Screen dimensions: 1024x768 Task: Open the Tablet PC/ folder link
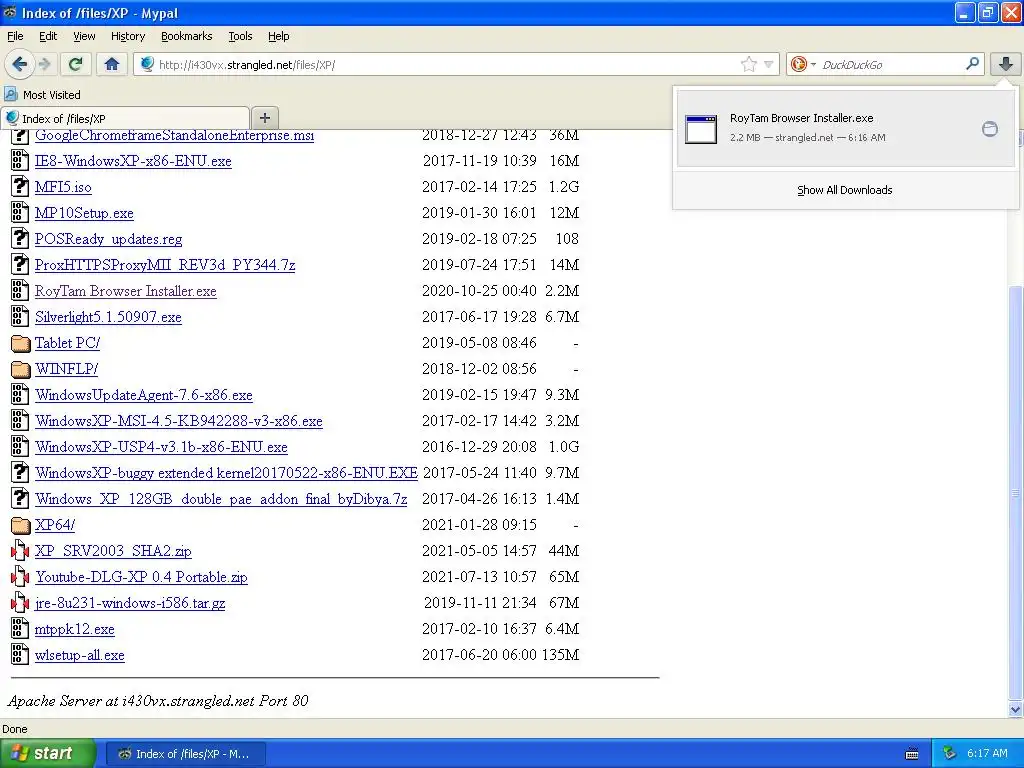click(67, 343)
